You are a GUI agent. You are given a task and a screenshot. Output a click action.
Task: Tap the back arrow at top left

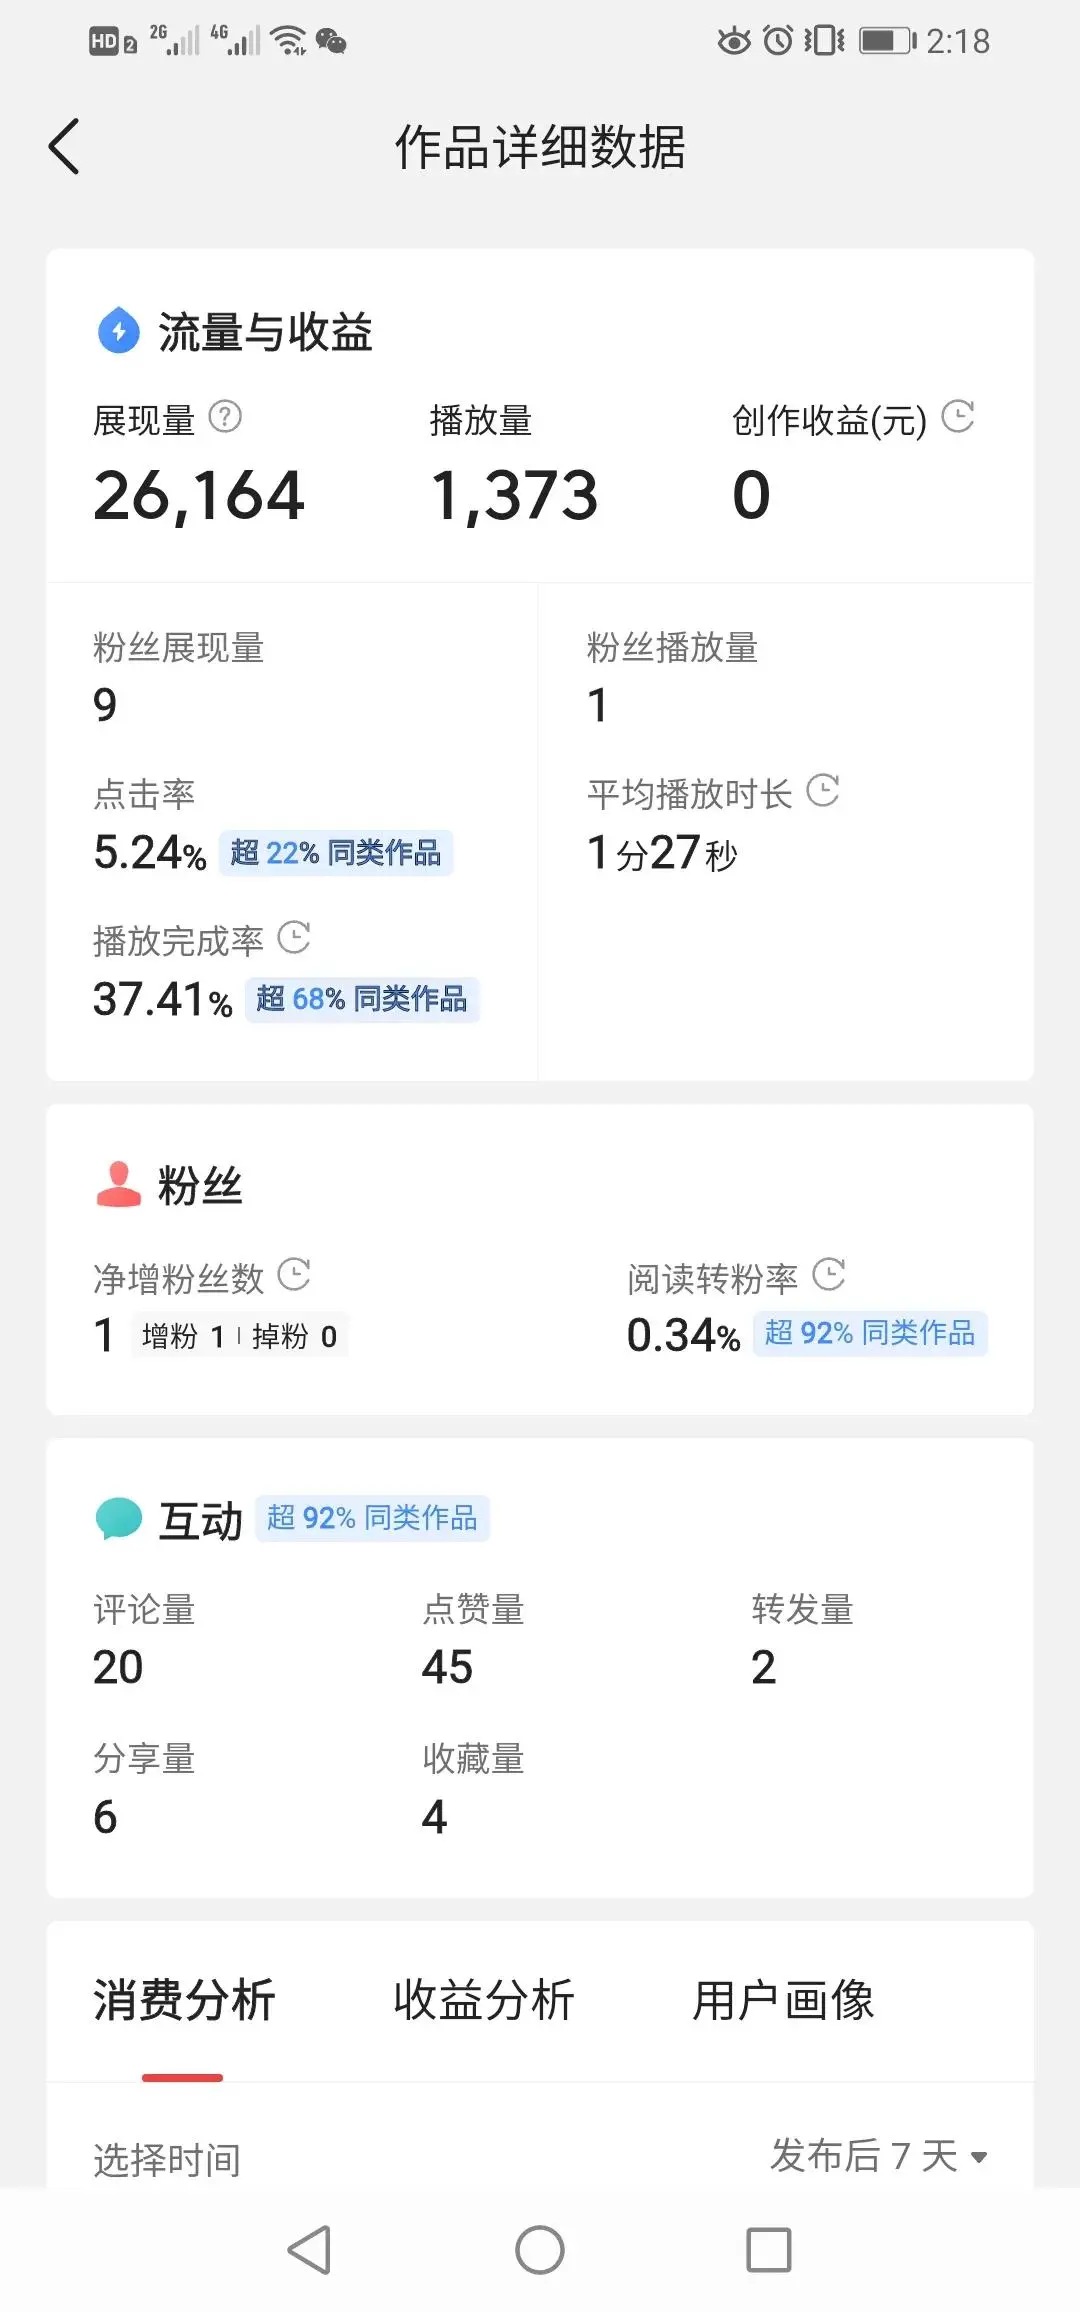(64, 147)
